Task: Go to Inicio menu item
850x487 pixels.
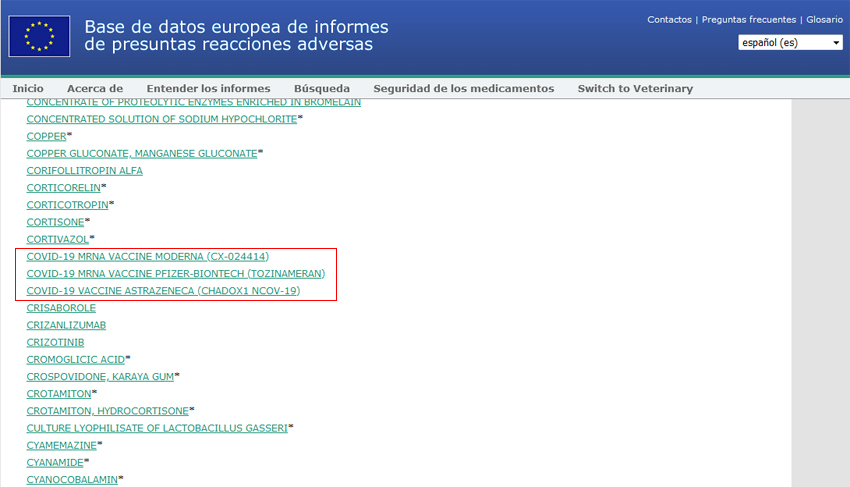Action: point(28,88)
